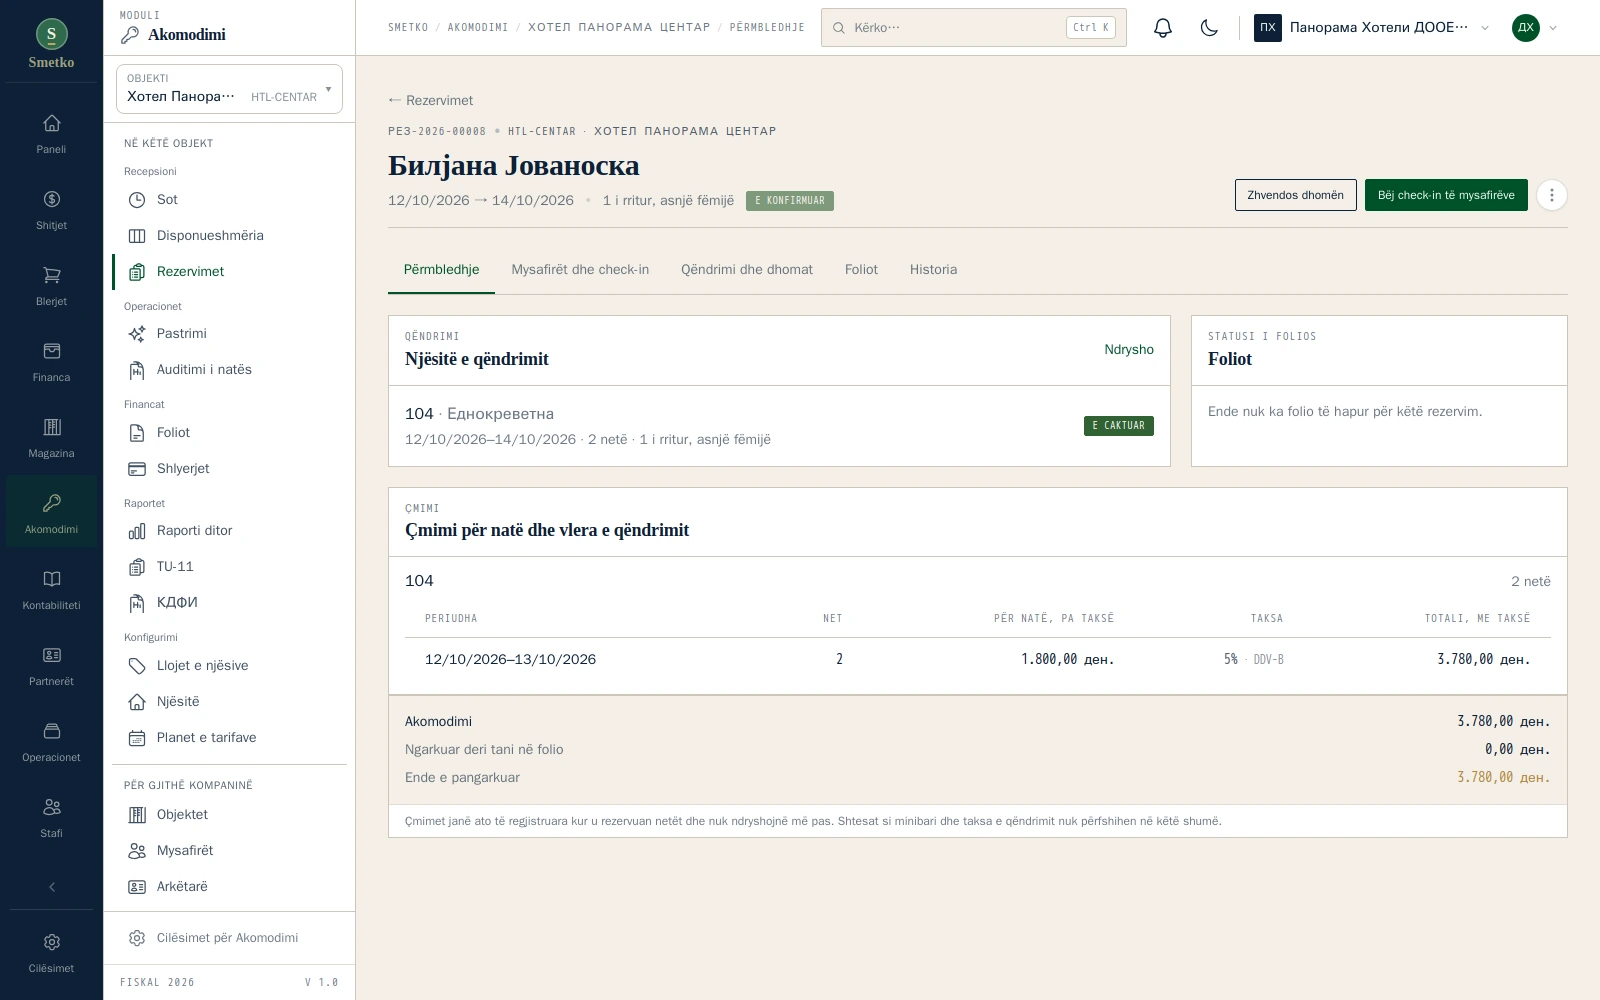Open the ДХ user avatar menu
The width and height of the screenshot is (1600, 1000).
click(1535, 28)
